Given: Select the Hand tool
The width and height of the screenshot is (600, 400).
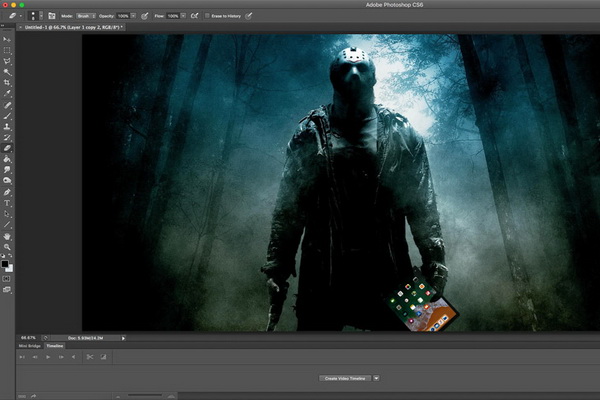Looking at the screenshot, I should (7, 237).
